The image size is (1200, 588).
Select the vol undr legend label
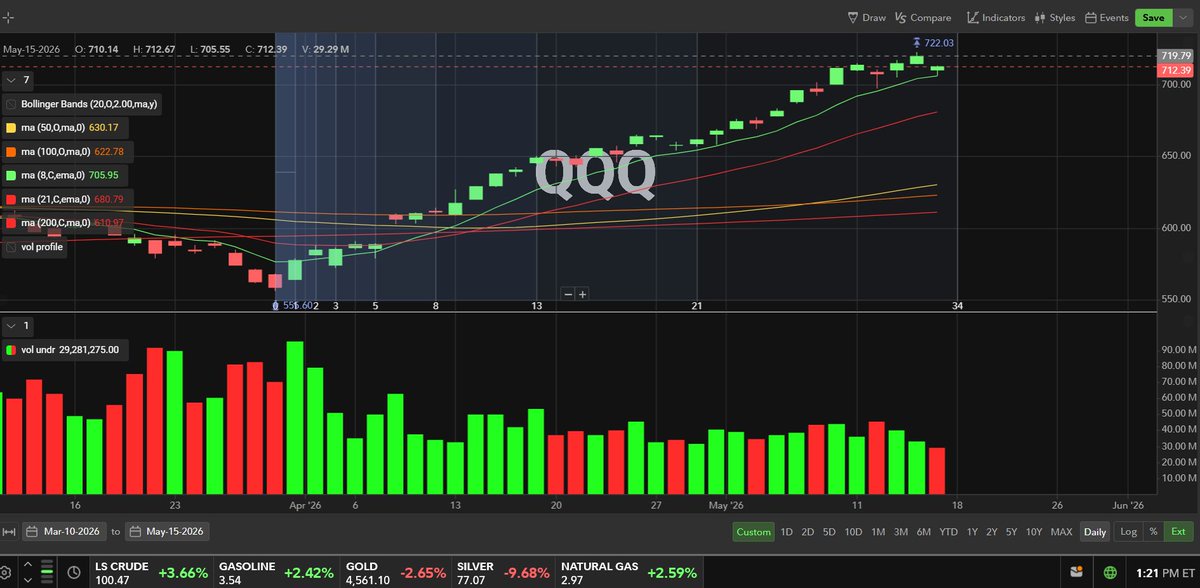(38, 350)
